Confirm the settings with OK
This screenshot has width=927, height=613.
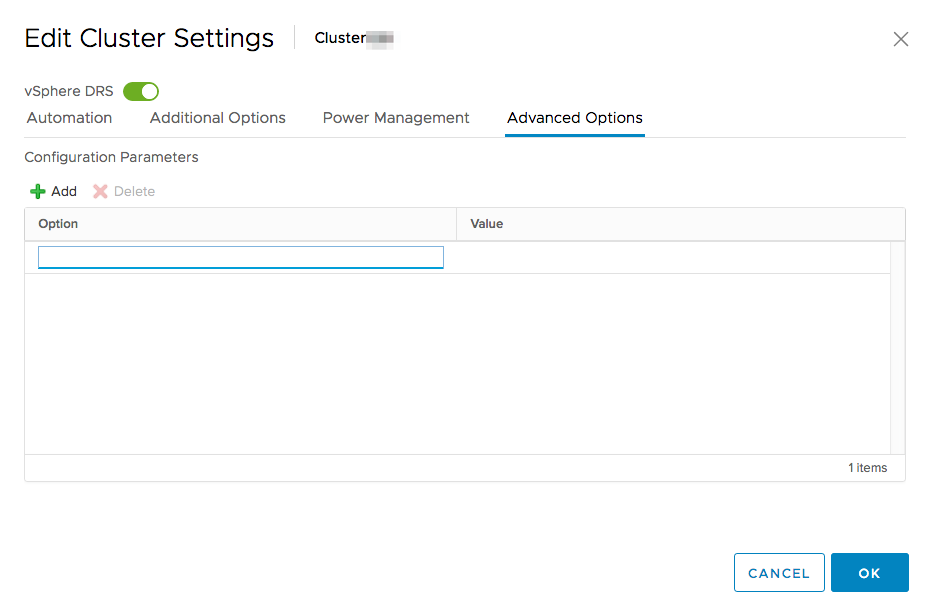pos(869,573)
